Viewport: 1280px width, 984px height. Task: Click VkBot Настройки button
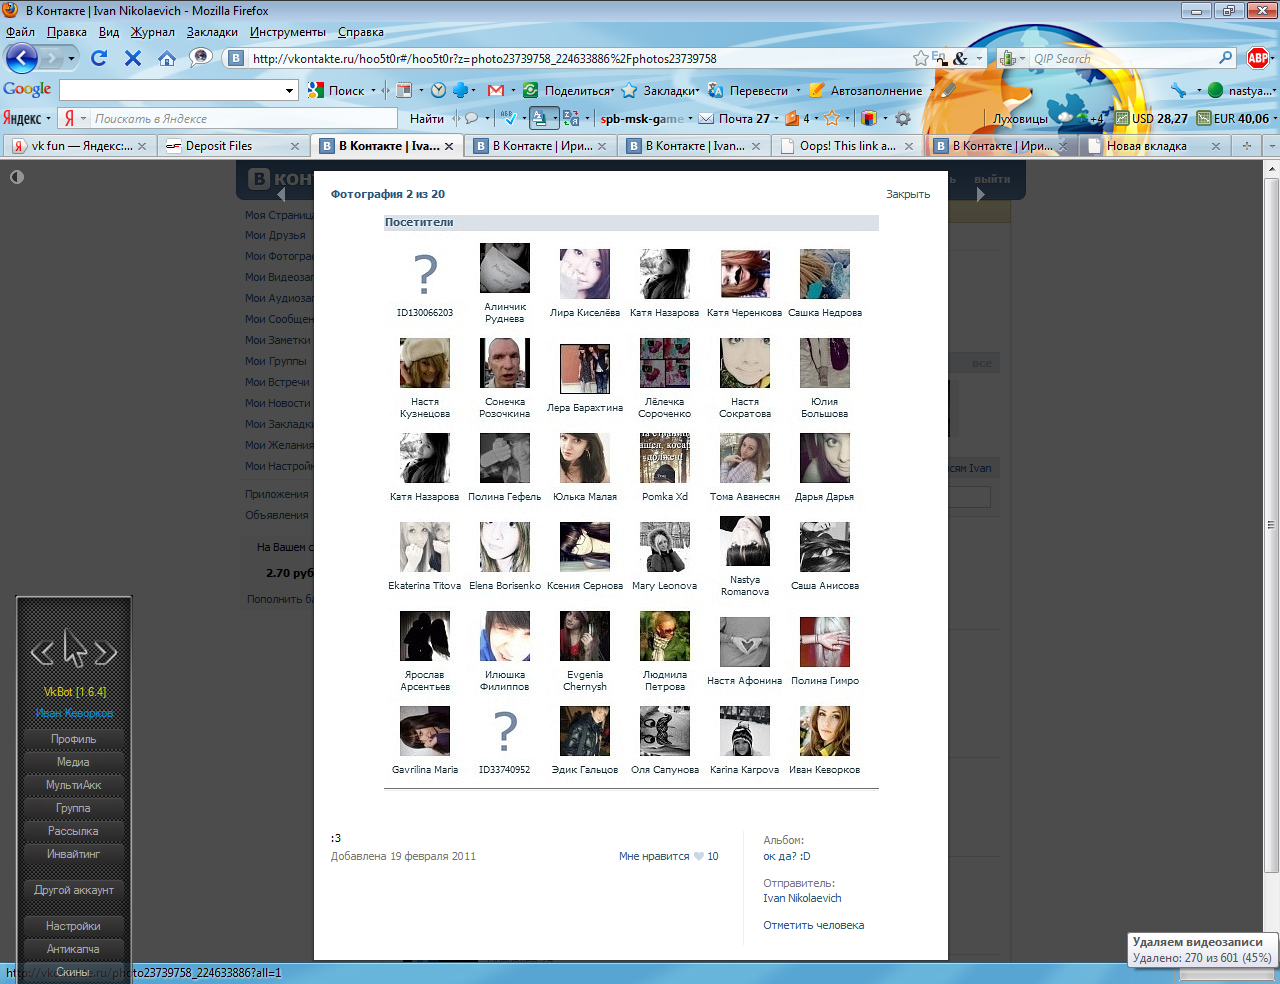click(74, 926)
